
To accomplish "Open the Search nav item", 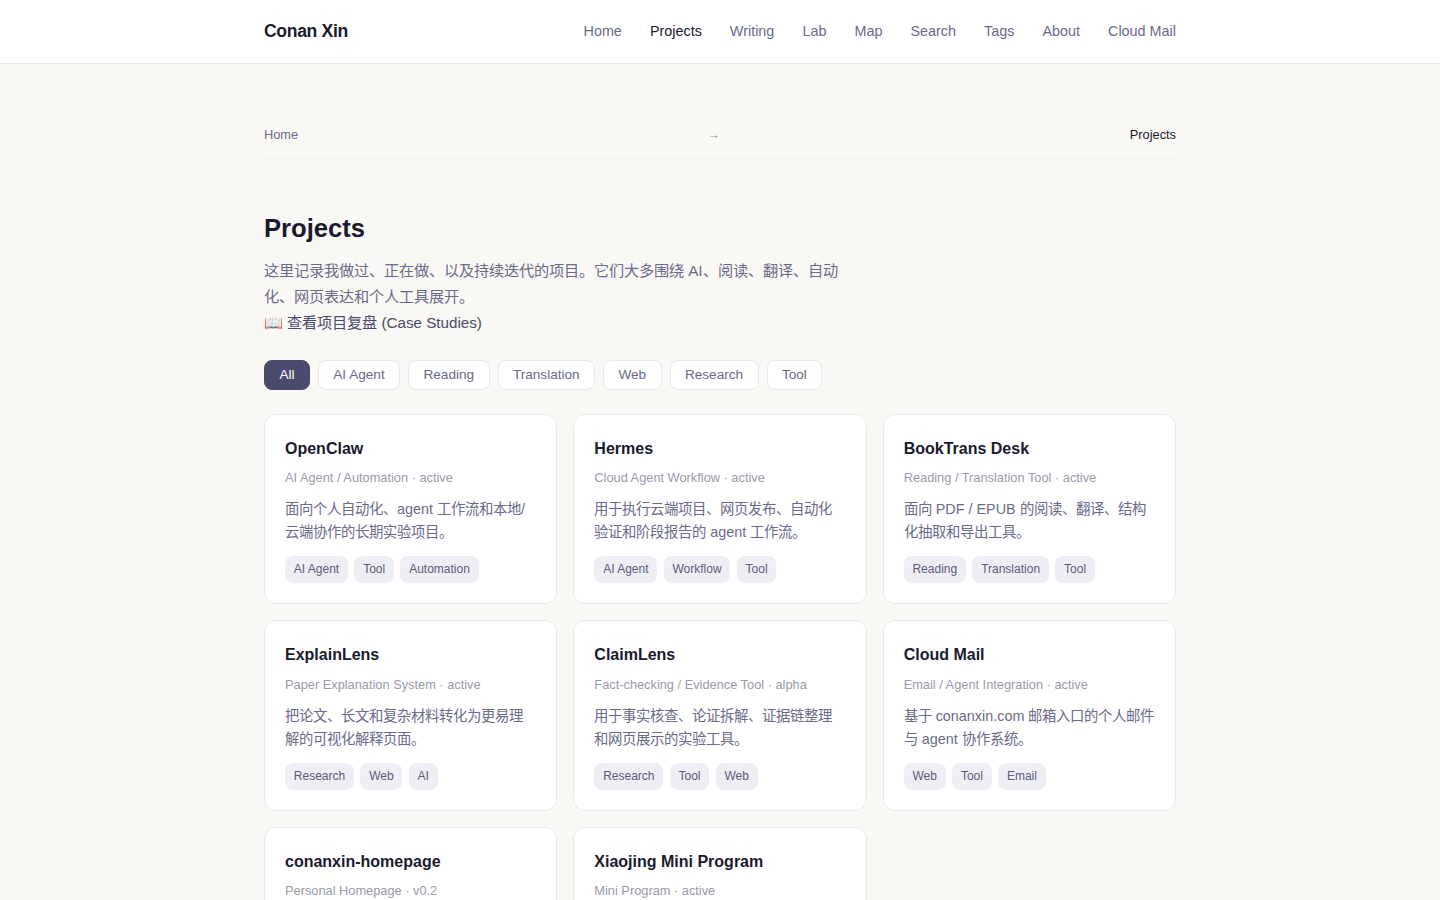I will (x=933, y=31).
